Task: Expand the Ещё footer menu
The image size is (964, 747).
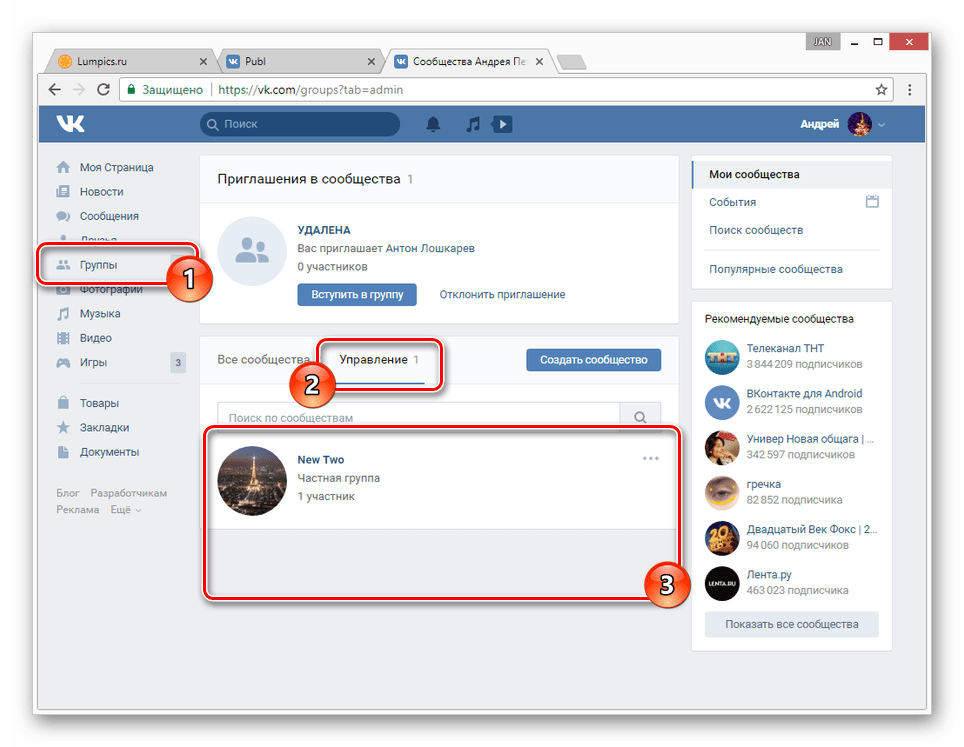Action: pyautogui.click(x=125, y=510)
